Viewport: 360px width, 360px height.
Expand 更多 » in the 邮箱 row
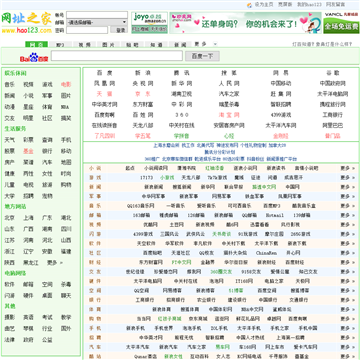pos(348,215)
